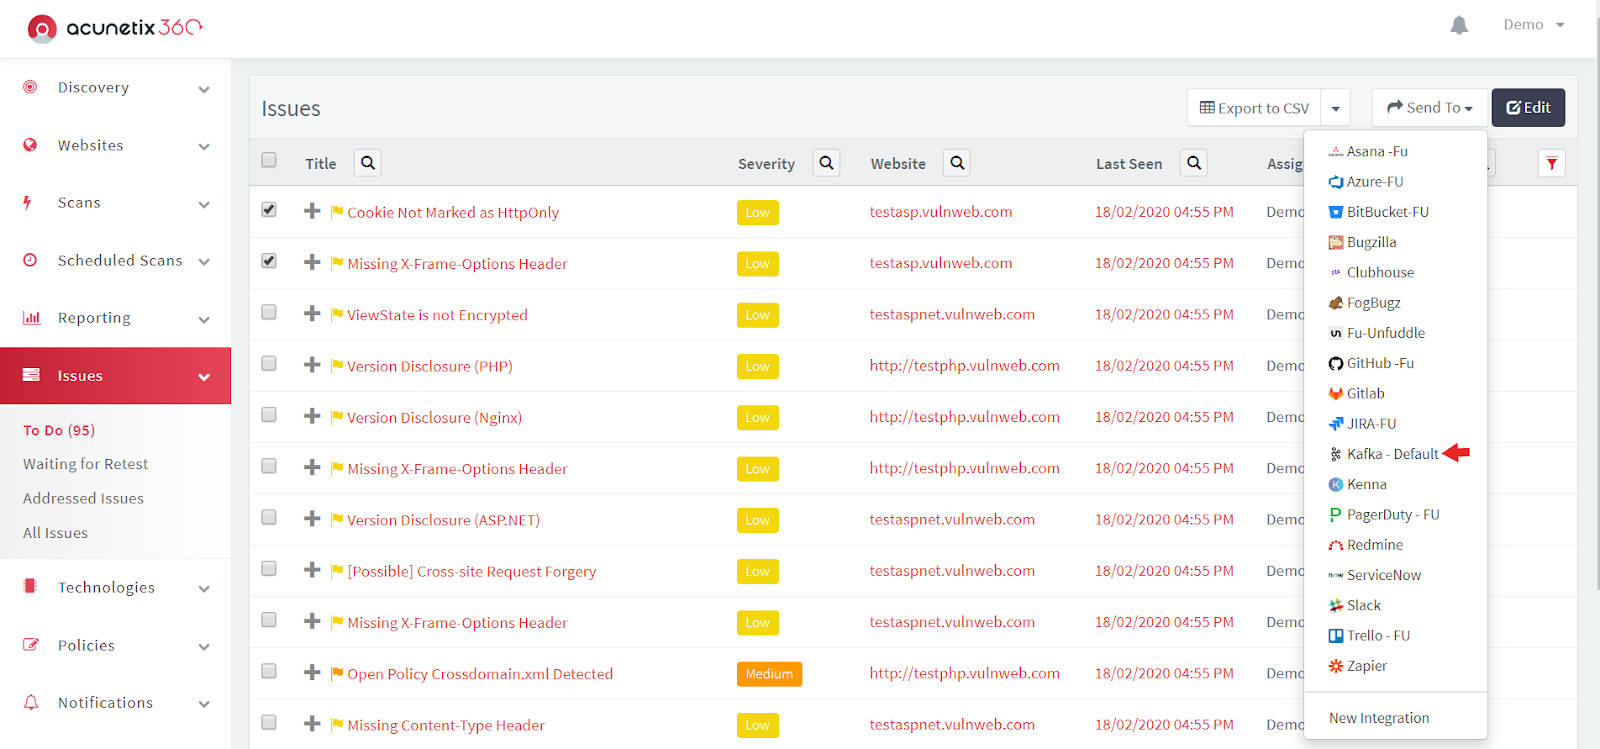Expand details plus for Cookie Not Marked as HttpOnly
Image resolution: width=1600 pixels, height=749 pixels.
312,211
